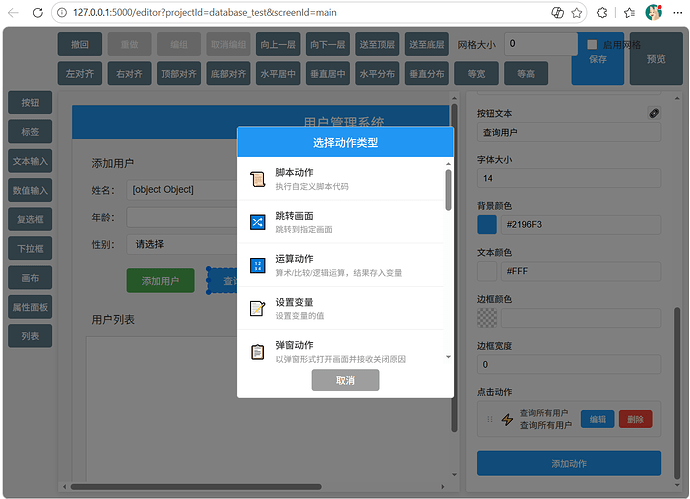Select 跳转画面 action type

(x=341, y=222)
